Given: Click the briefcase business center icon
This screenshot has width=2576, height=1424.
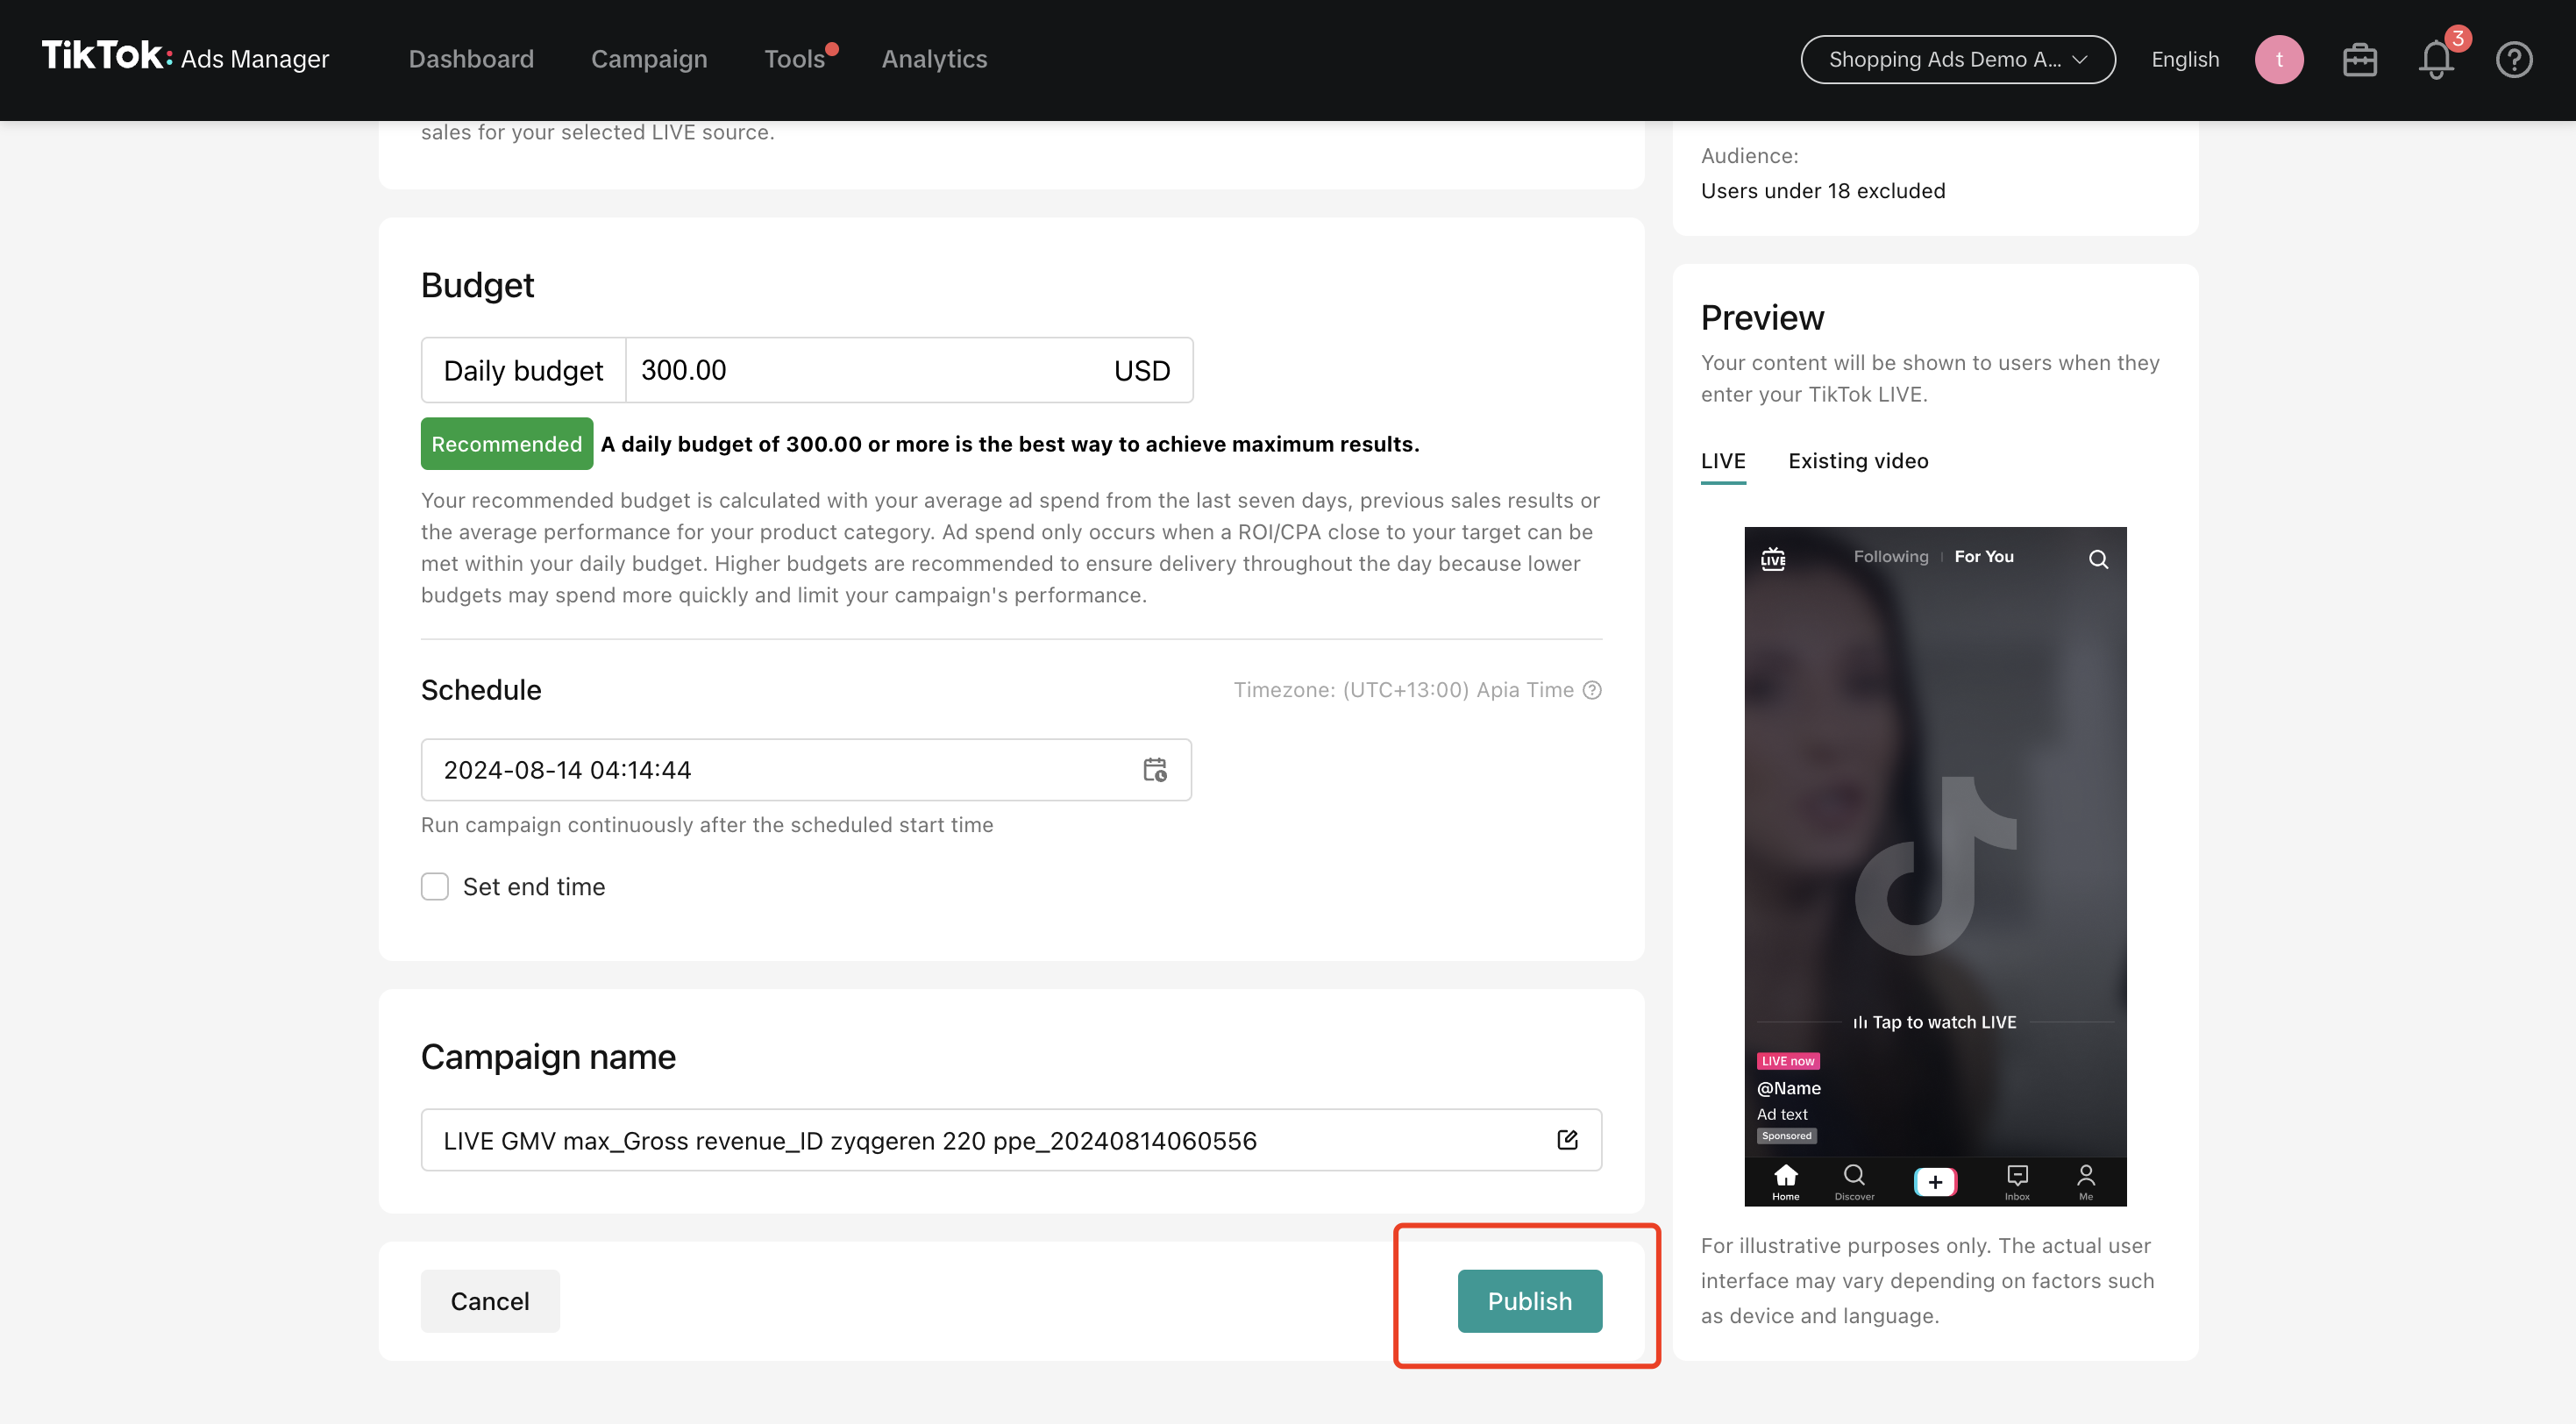Looking at the screenshot, I should [2359, 60].
